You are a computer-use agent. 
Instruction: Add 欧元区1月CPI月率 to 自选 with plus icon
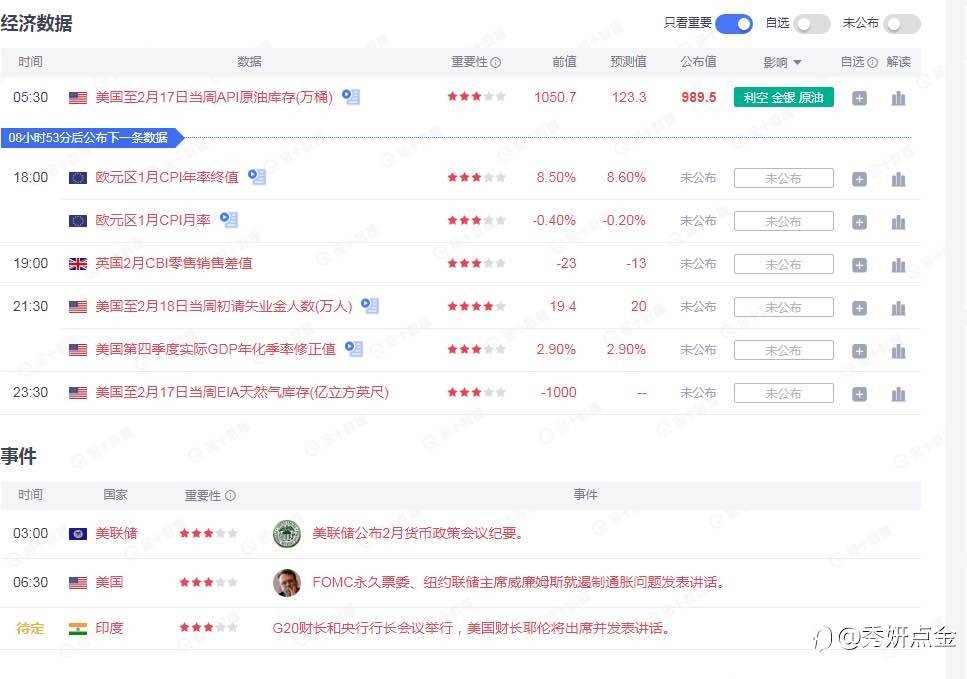tap(859, 222)
